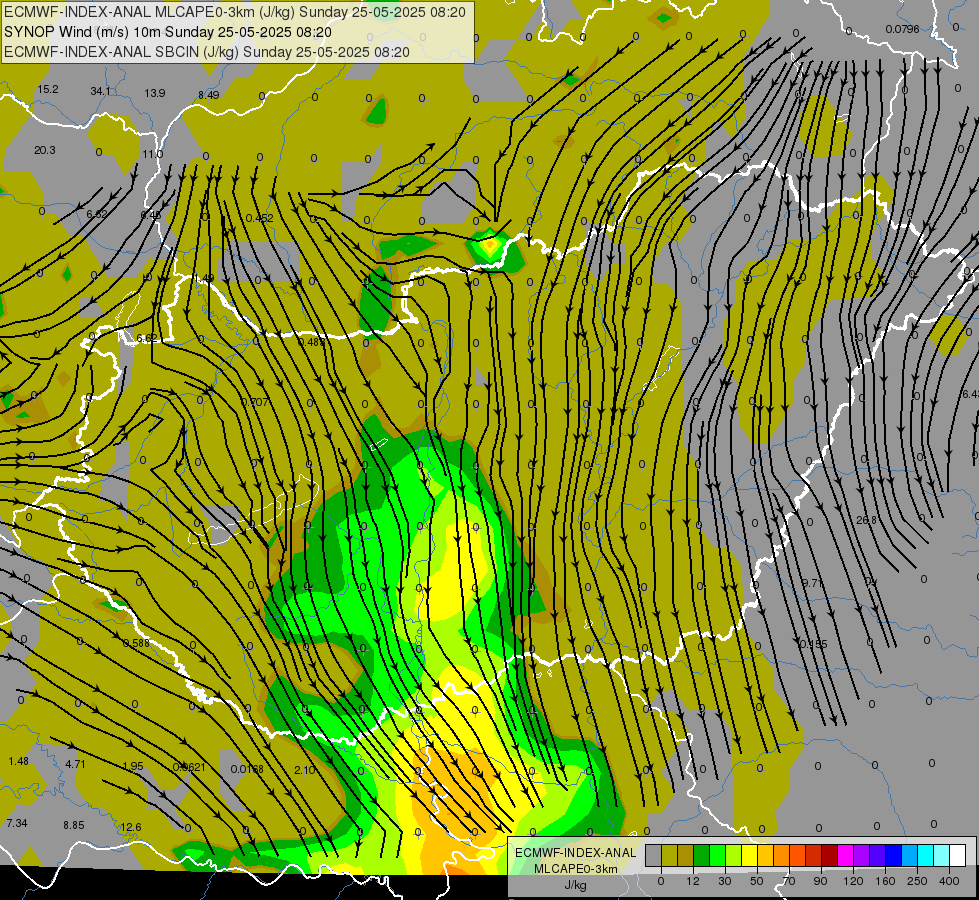This screenshot has height=900, width=979.
Task: Click legend tick value 250
Action: pyautogui.click(x=917, y=881)
